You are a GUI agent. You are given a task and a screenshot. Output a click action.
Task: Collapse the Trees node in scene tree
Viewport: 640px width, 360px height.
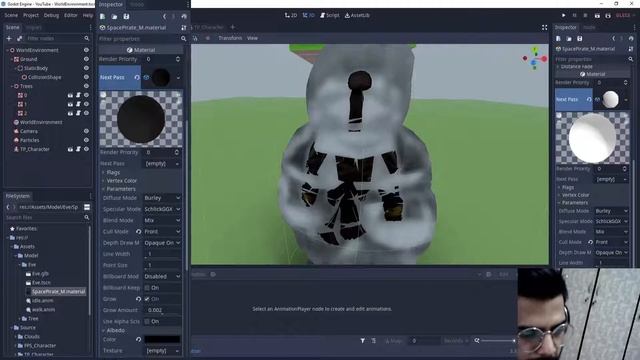tap(11, 86)
